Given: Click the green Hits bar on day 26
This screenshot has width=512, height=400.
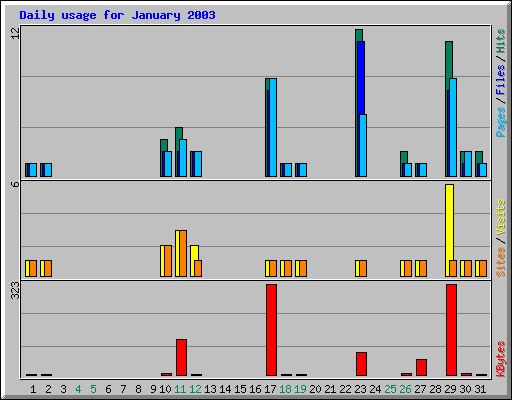Looking at the screenshot, I should (x=404, y=157).
